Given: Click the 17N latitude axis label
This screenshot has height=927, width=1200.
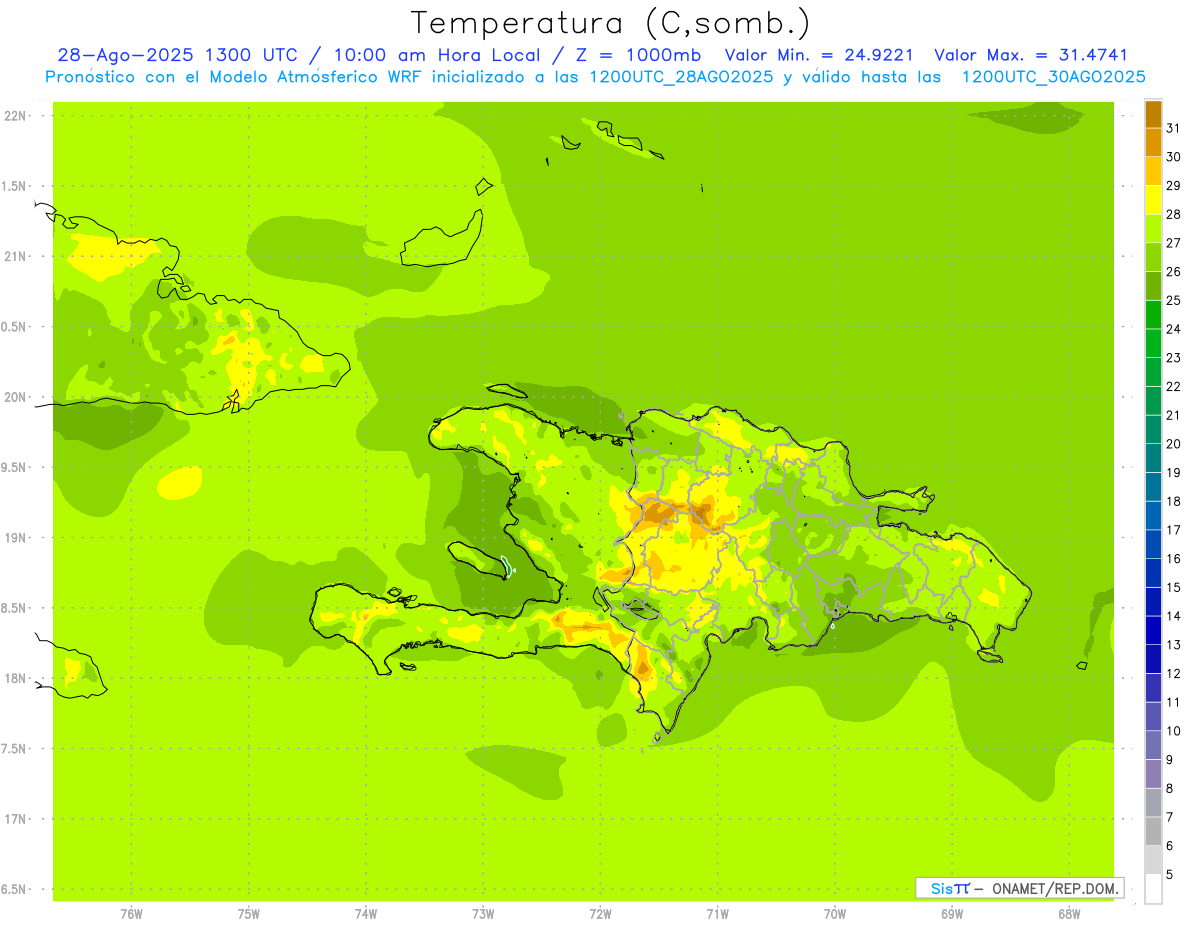Looking at the screenshot, I should (16, 819).
